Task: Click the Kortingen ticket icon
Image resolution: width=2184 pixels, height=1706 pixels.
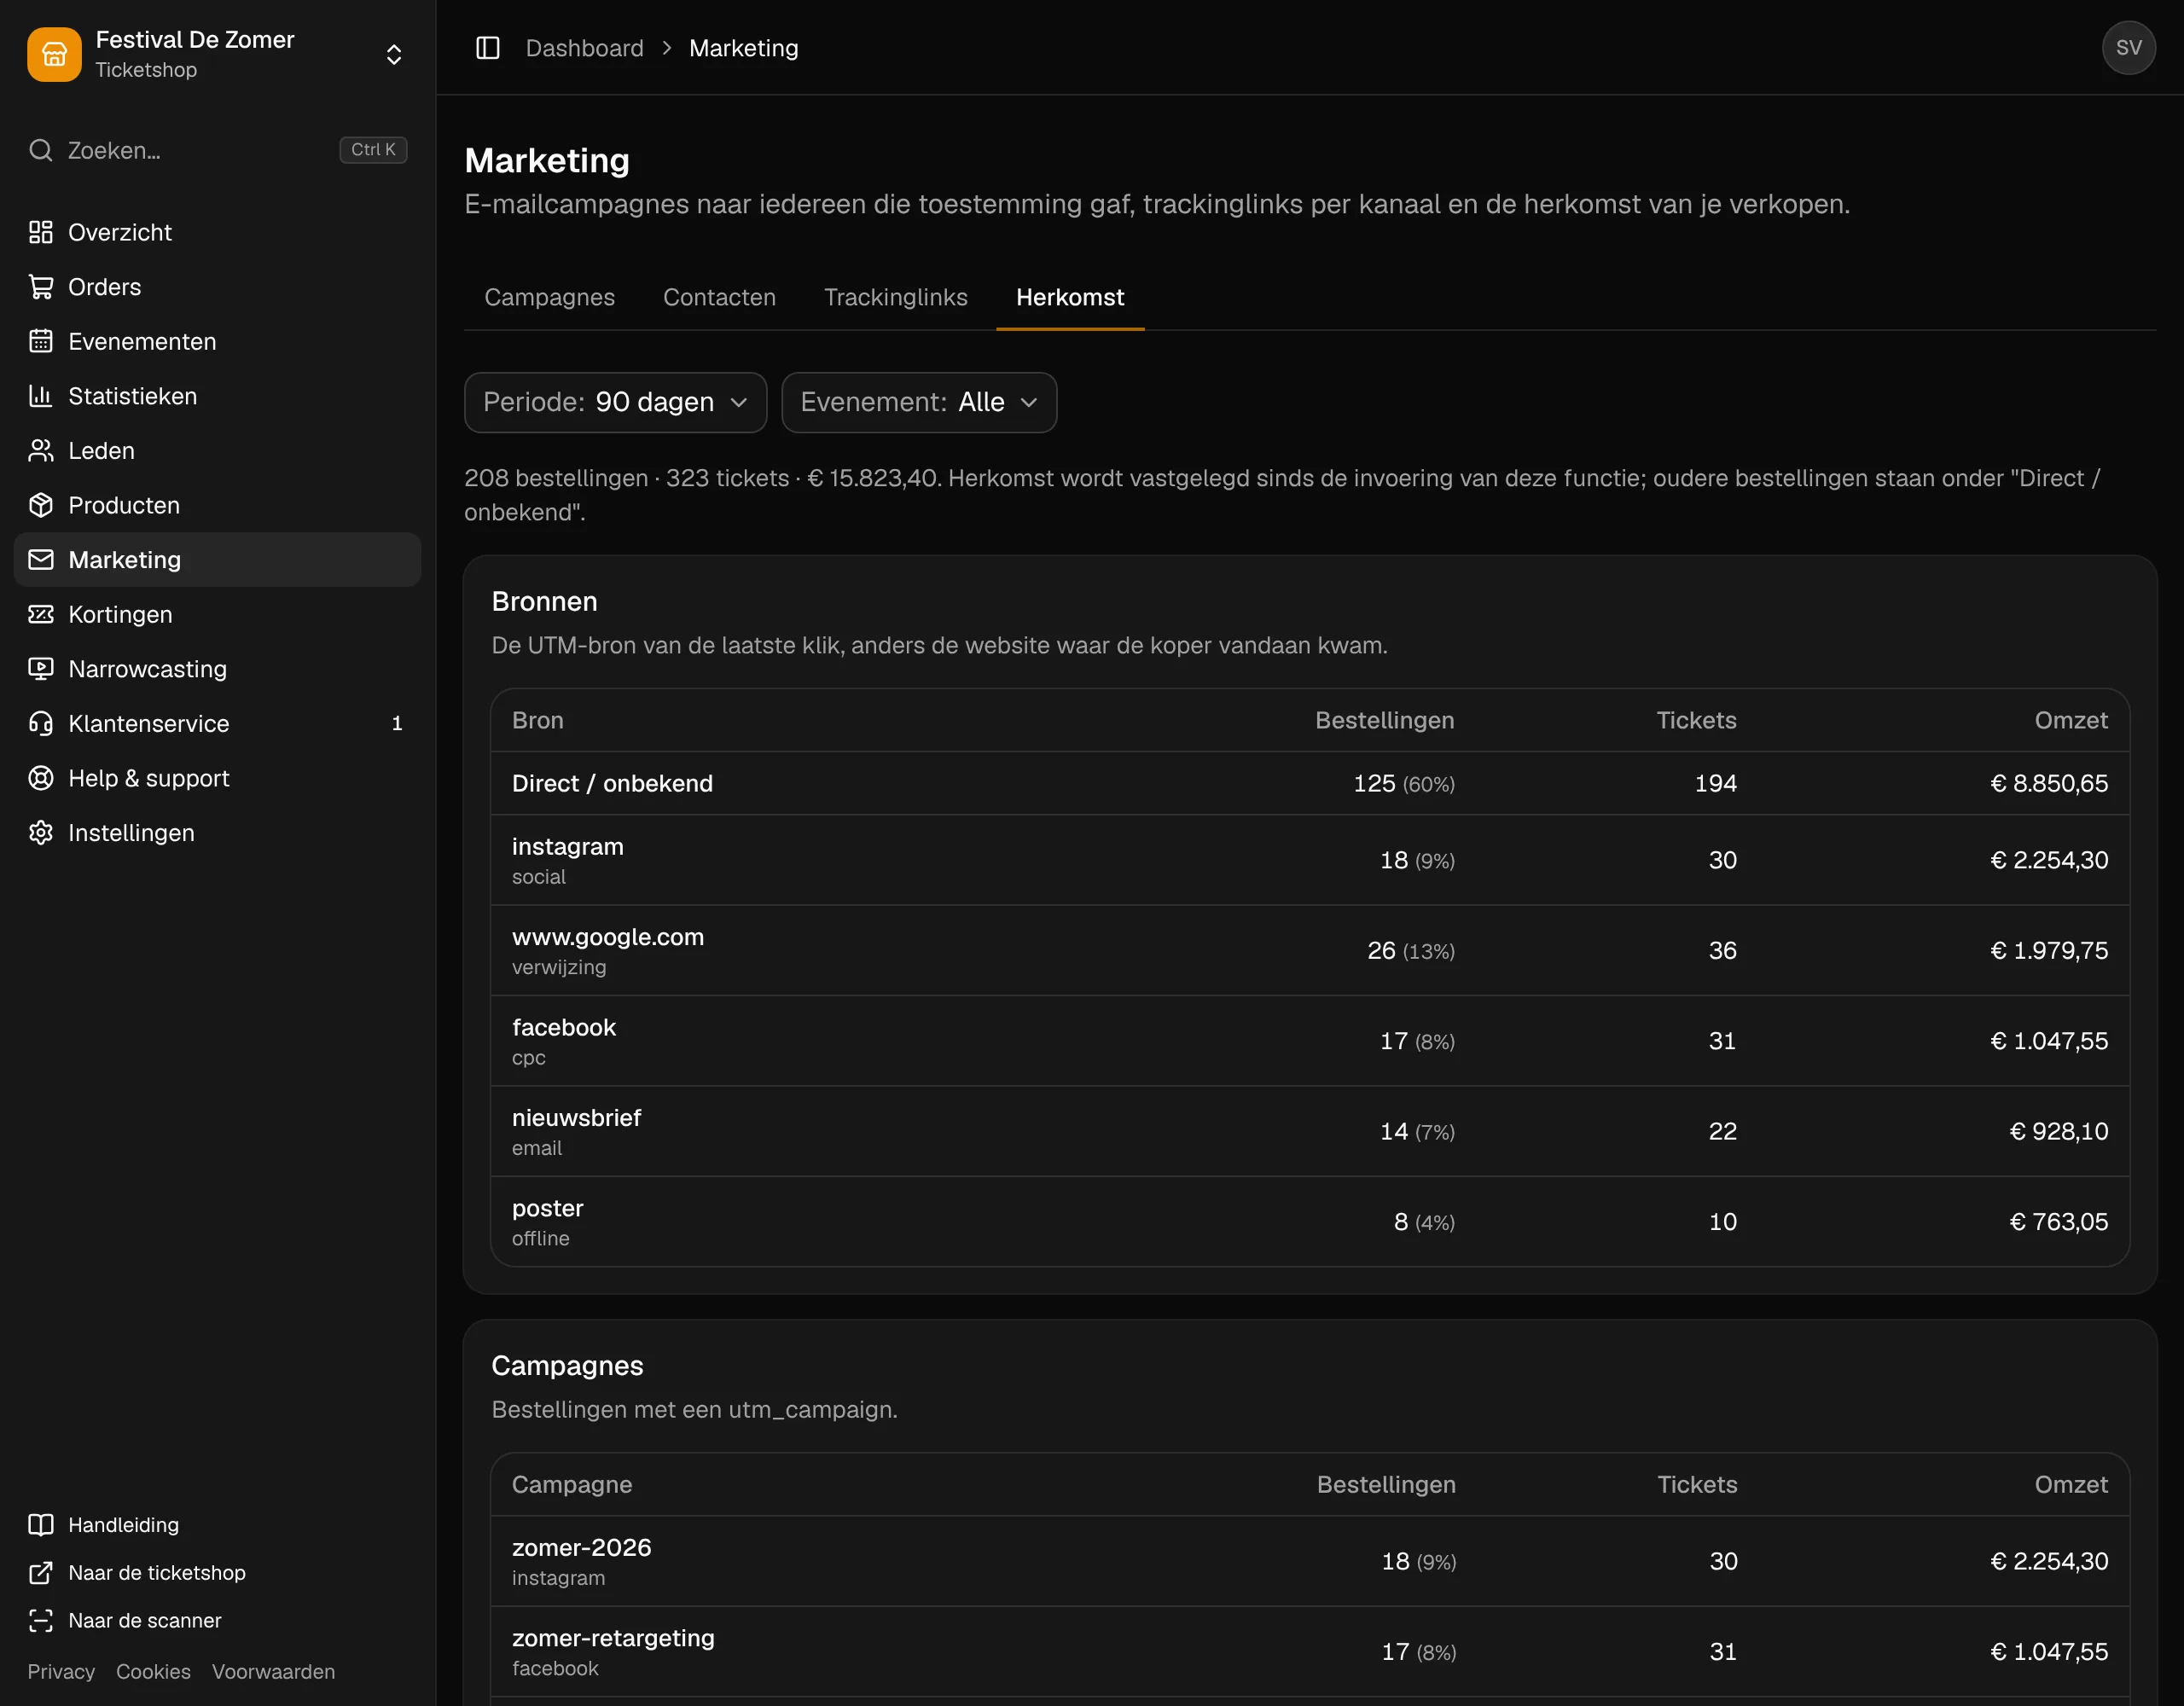Action: (x=41, y=614)
